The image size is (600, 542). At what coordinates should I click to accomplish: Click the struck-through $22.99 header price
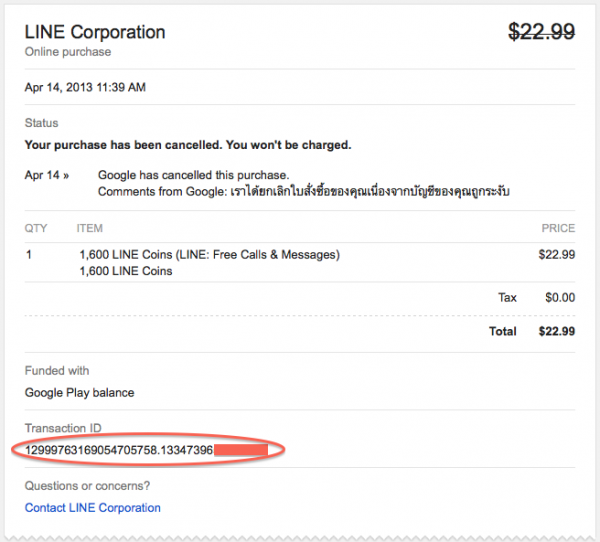click(541, 32)
